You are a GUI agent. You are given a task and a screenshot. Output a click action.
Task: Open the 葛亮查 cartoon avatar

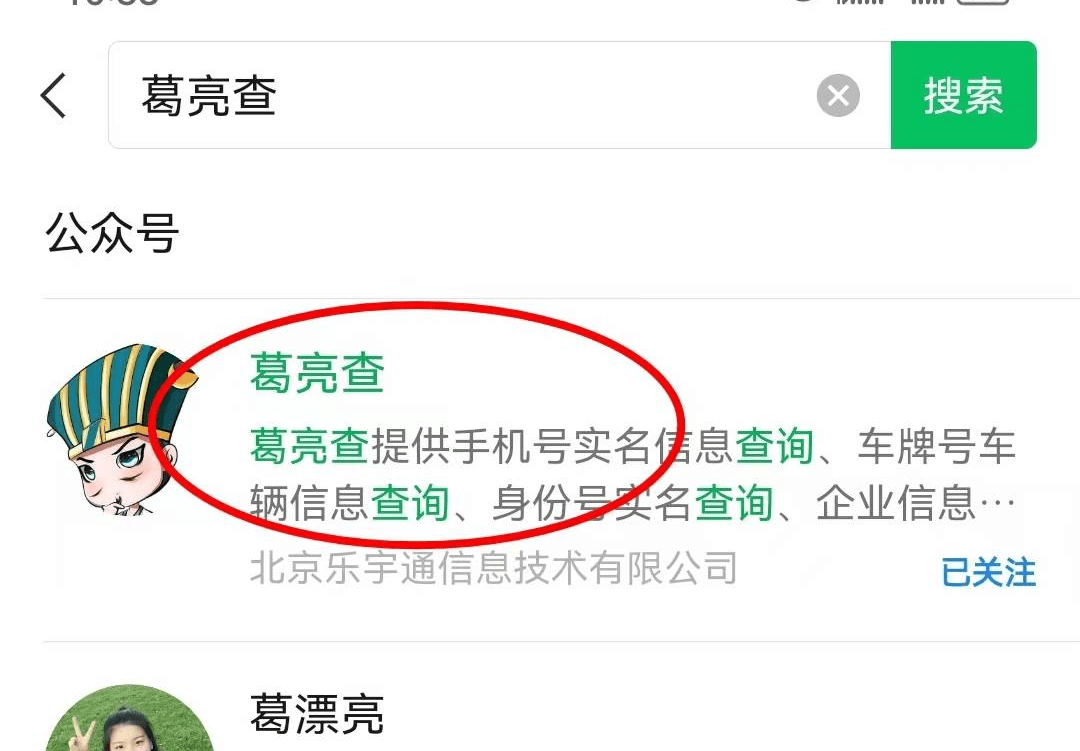click(121, 431)
